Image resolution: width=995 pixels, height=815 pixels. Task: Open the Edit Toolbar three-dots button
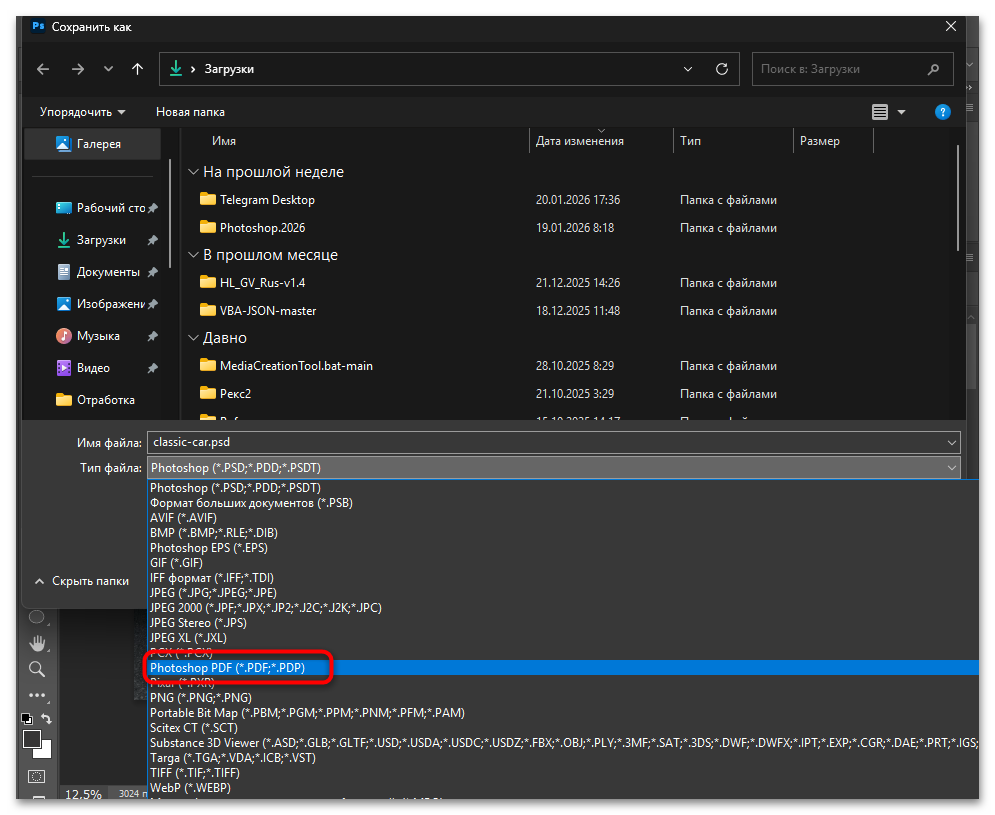(x=37, y=695)
